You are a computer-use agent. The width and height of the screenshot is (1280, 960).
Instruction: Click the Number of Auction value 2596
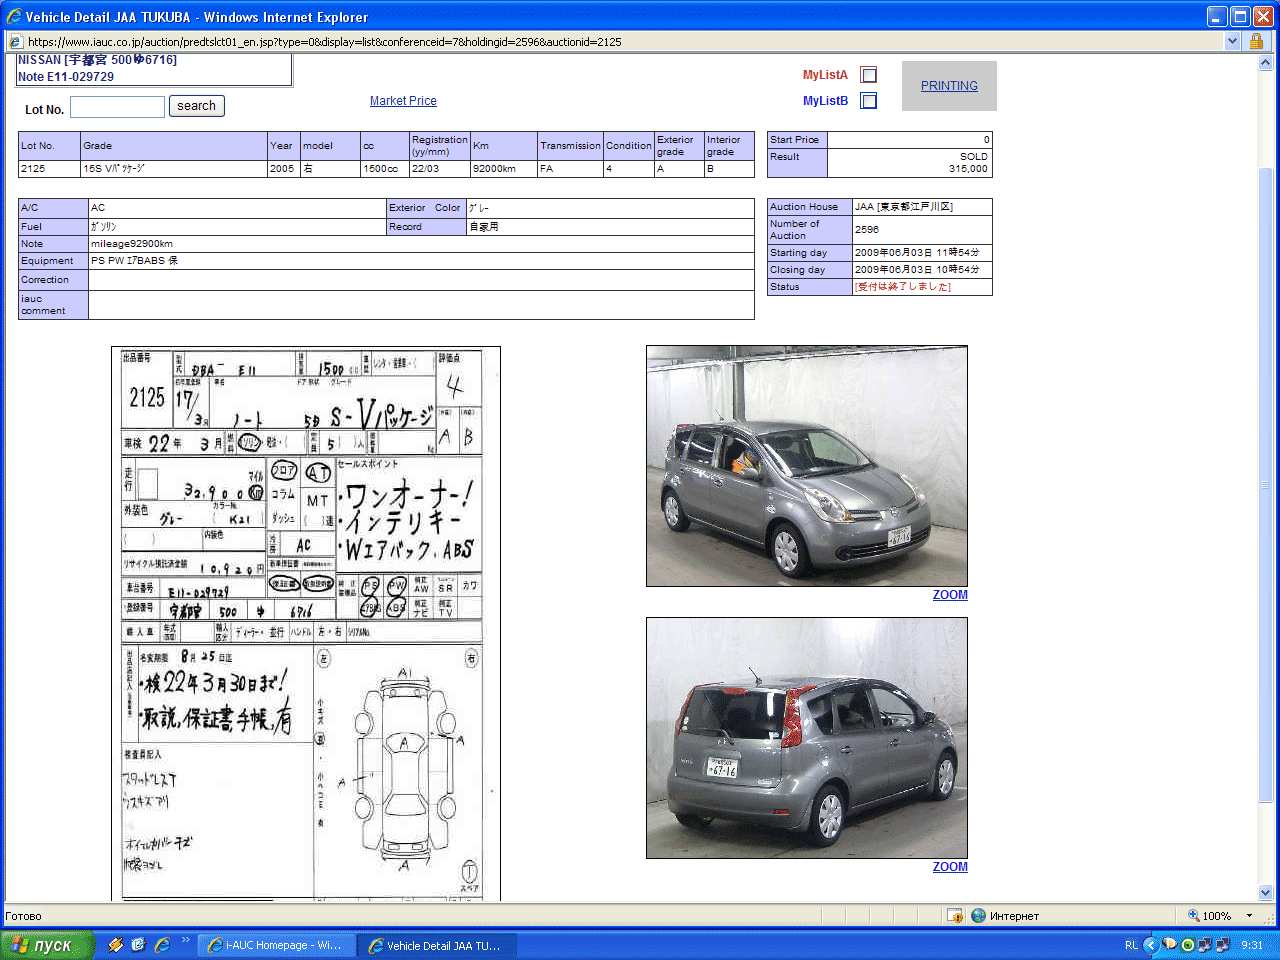click(867, 230)
